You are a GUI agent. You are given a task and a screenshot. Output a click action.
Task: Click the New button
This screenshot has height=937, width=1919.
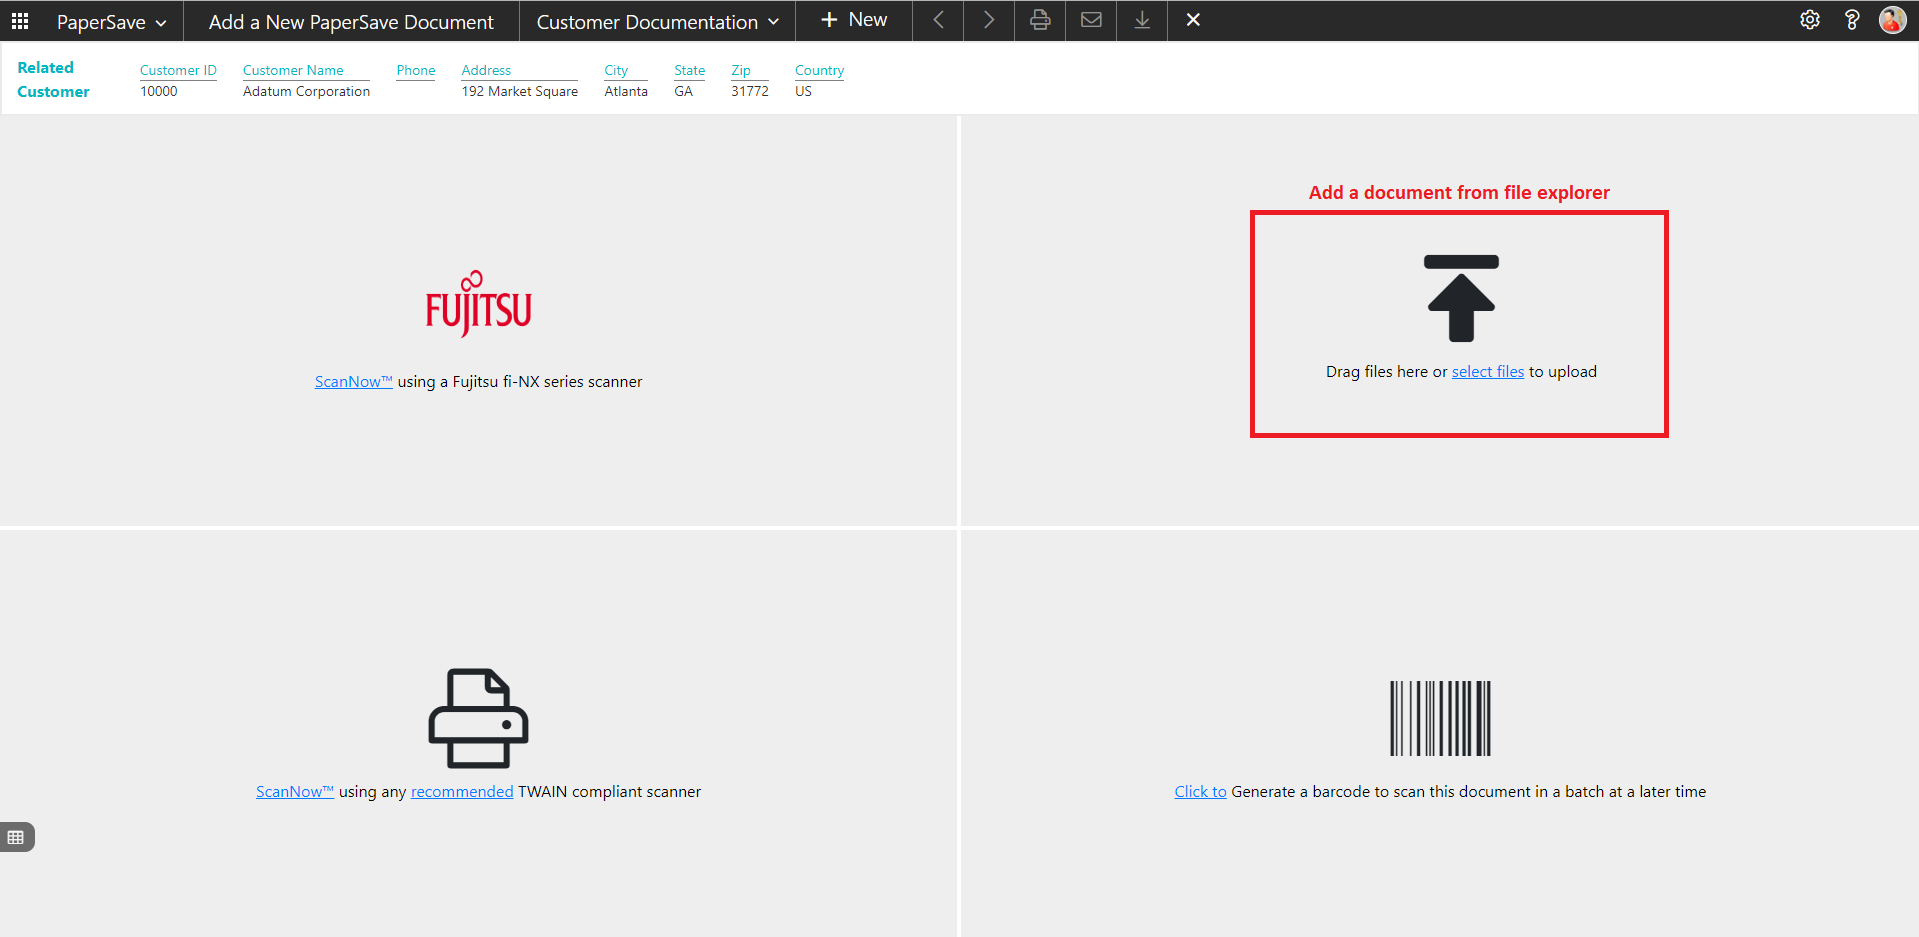point(854,20)
